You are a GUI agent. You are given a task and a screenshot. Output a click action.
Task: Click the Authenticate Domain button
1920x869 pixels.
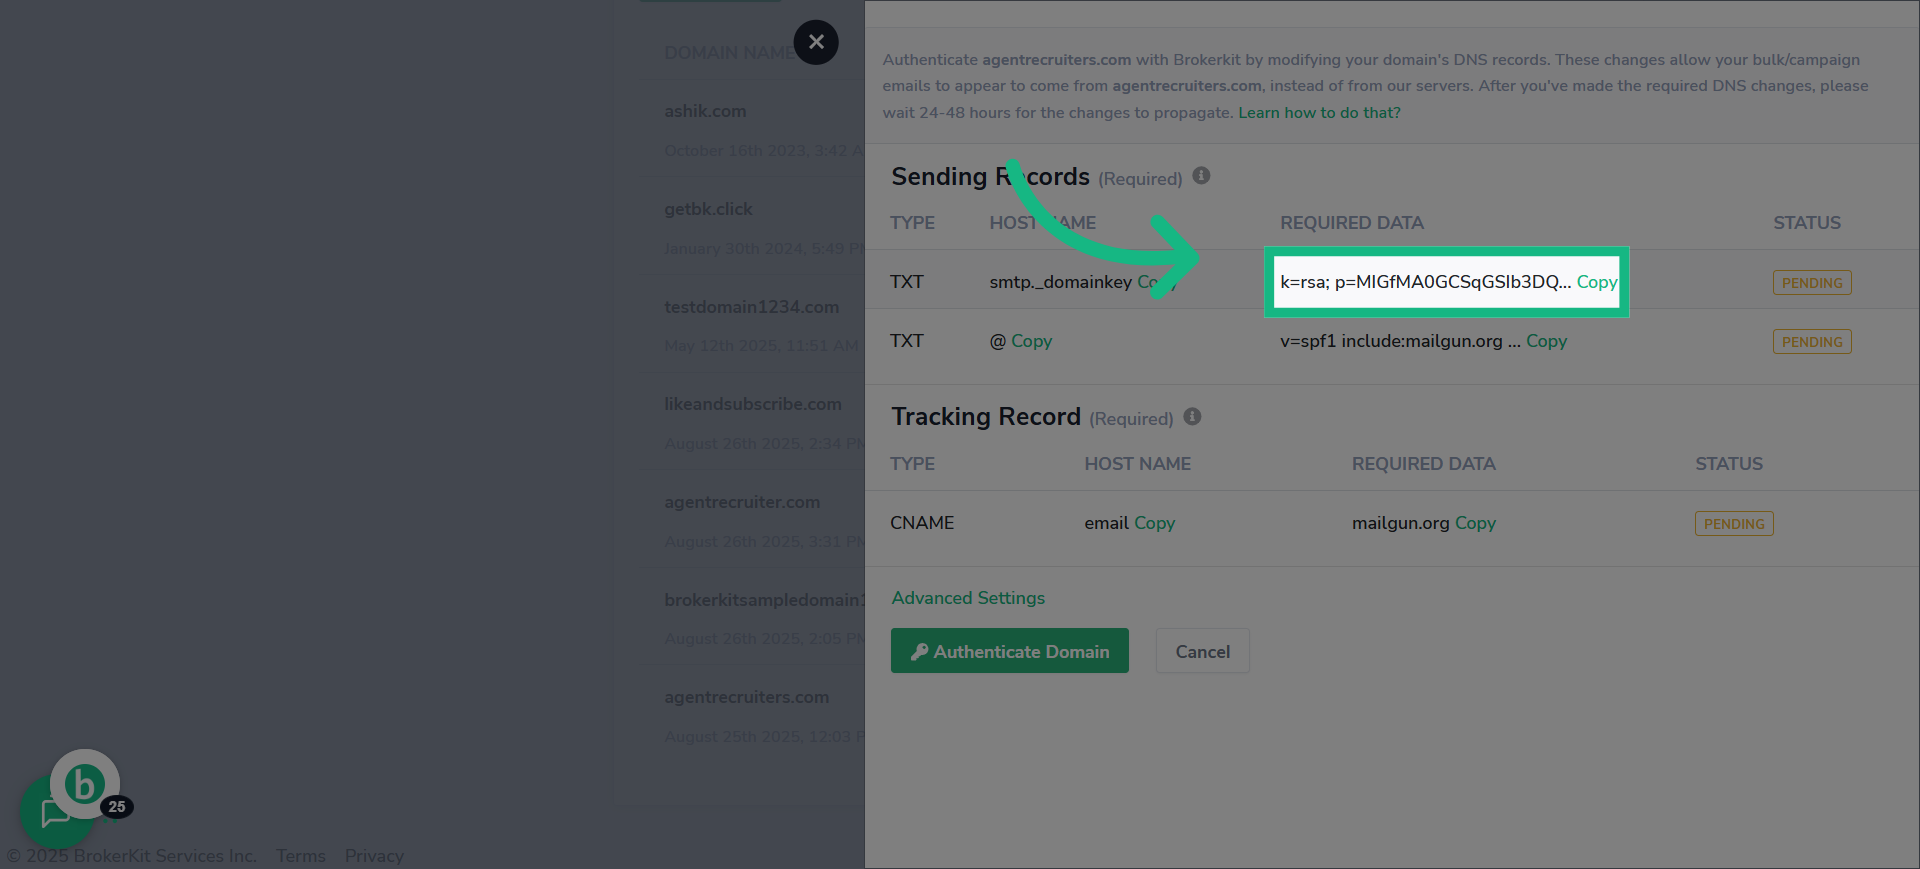(x=1010, y=651)
